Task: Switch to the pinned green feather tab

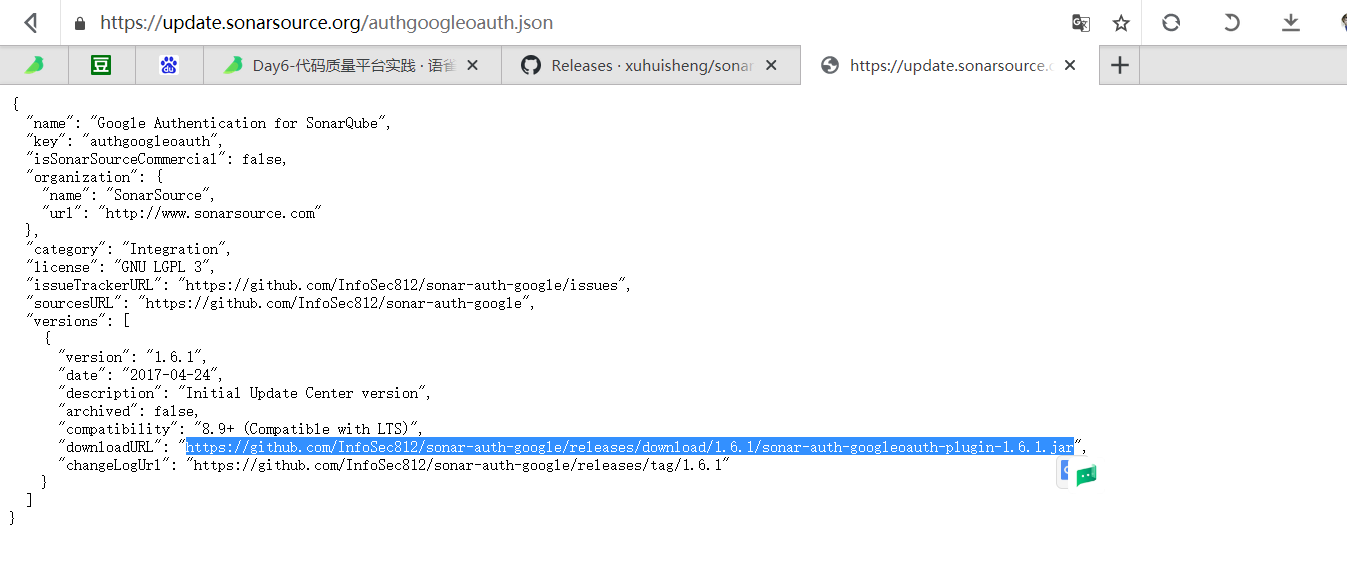Action: tap(34, 65)
